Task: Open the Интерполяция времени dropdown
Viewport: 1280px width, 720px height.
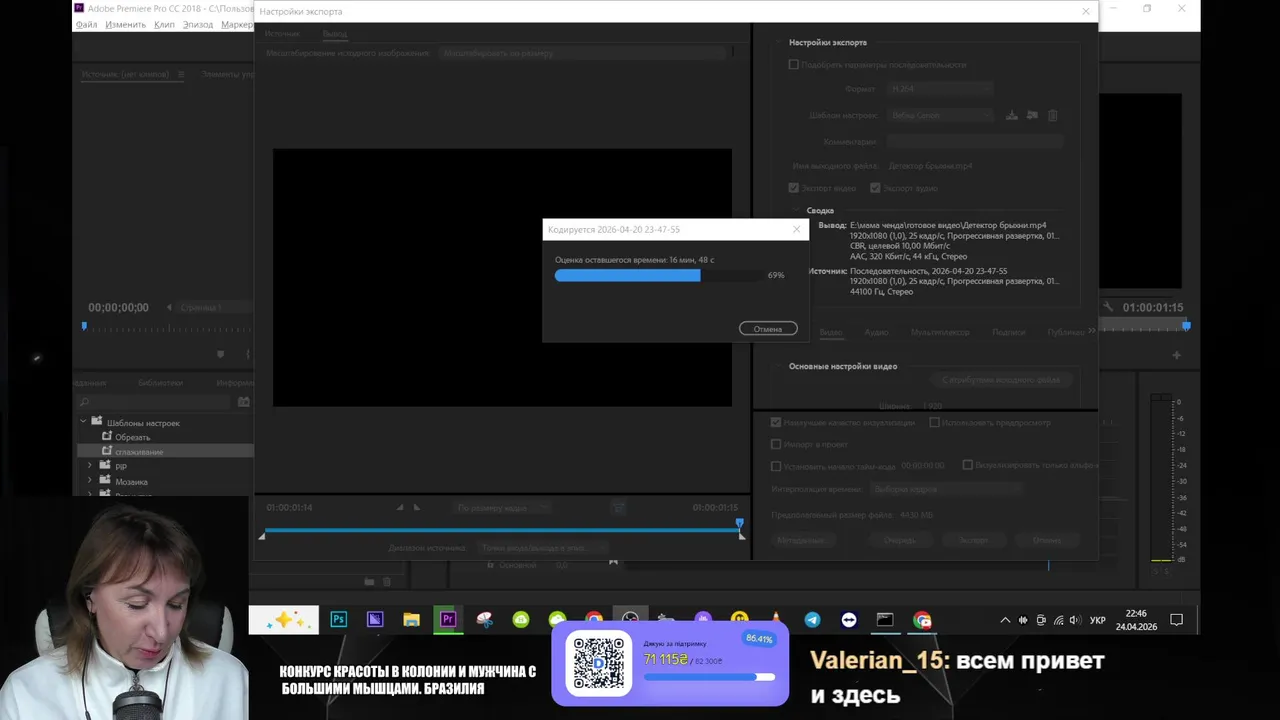Action: pos(946,489)
